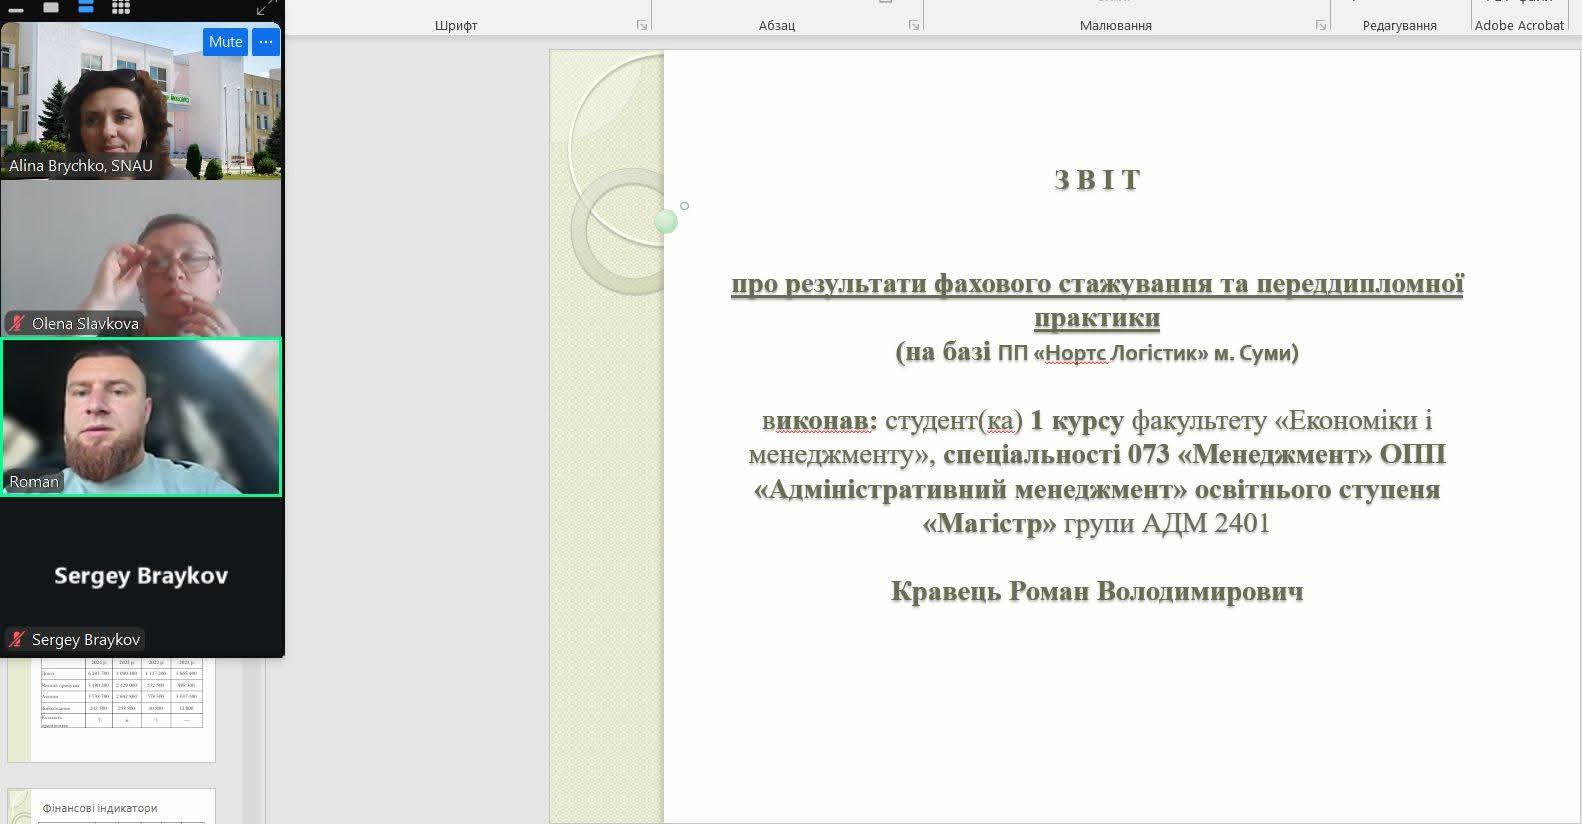Click the Adobe Acrobat ribbon group

1519,25
